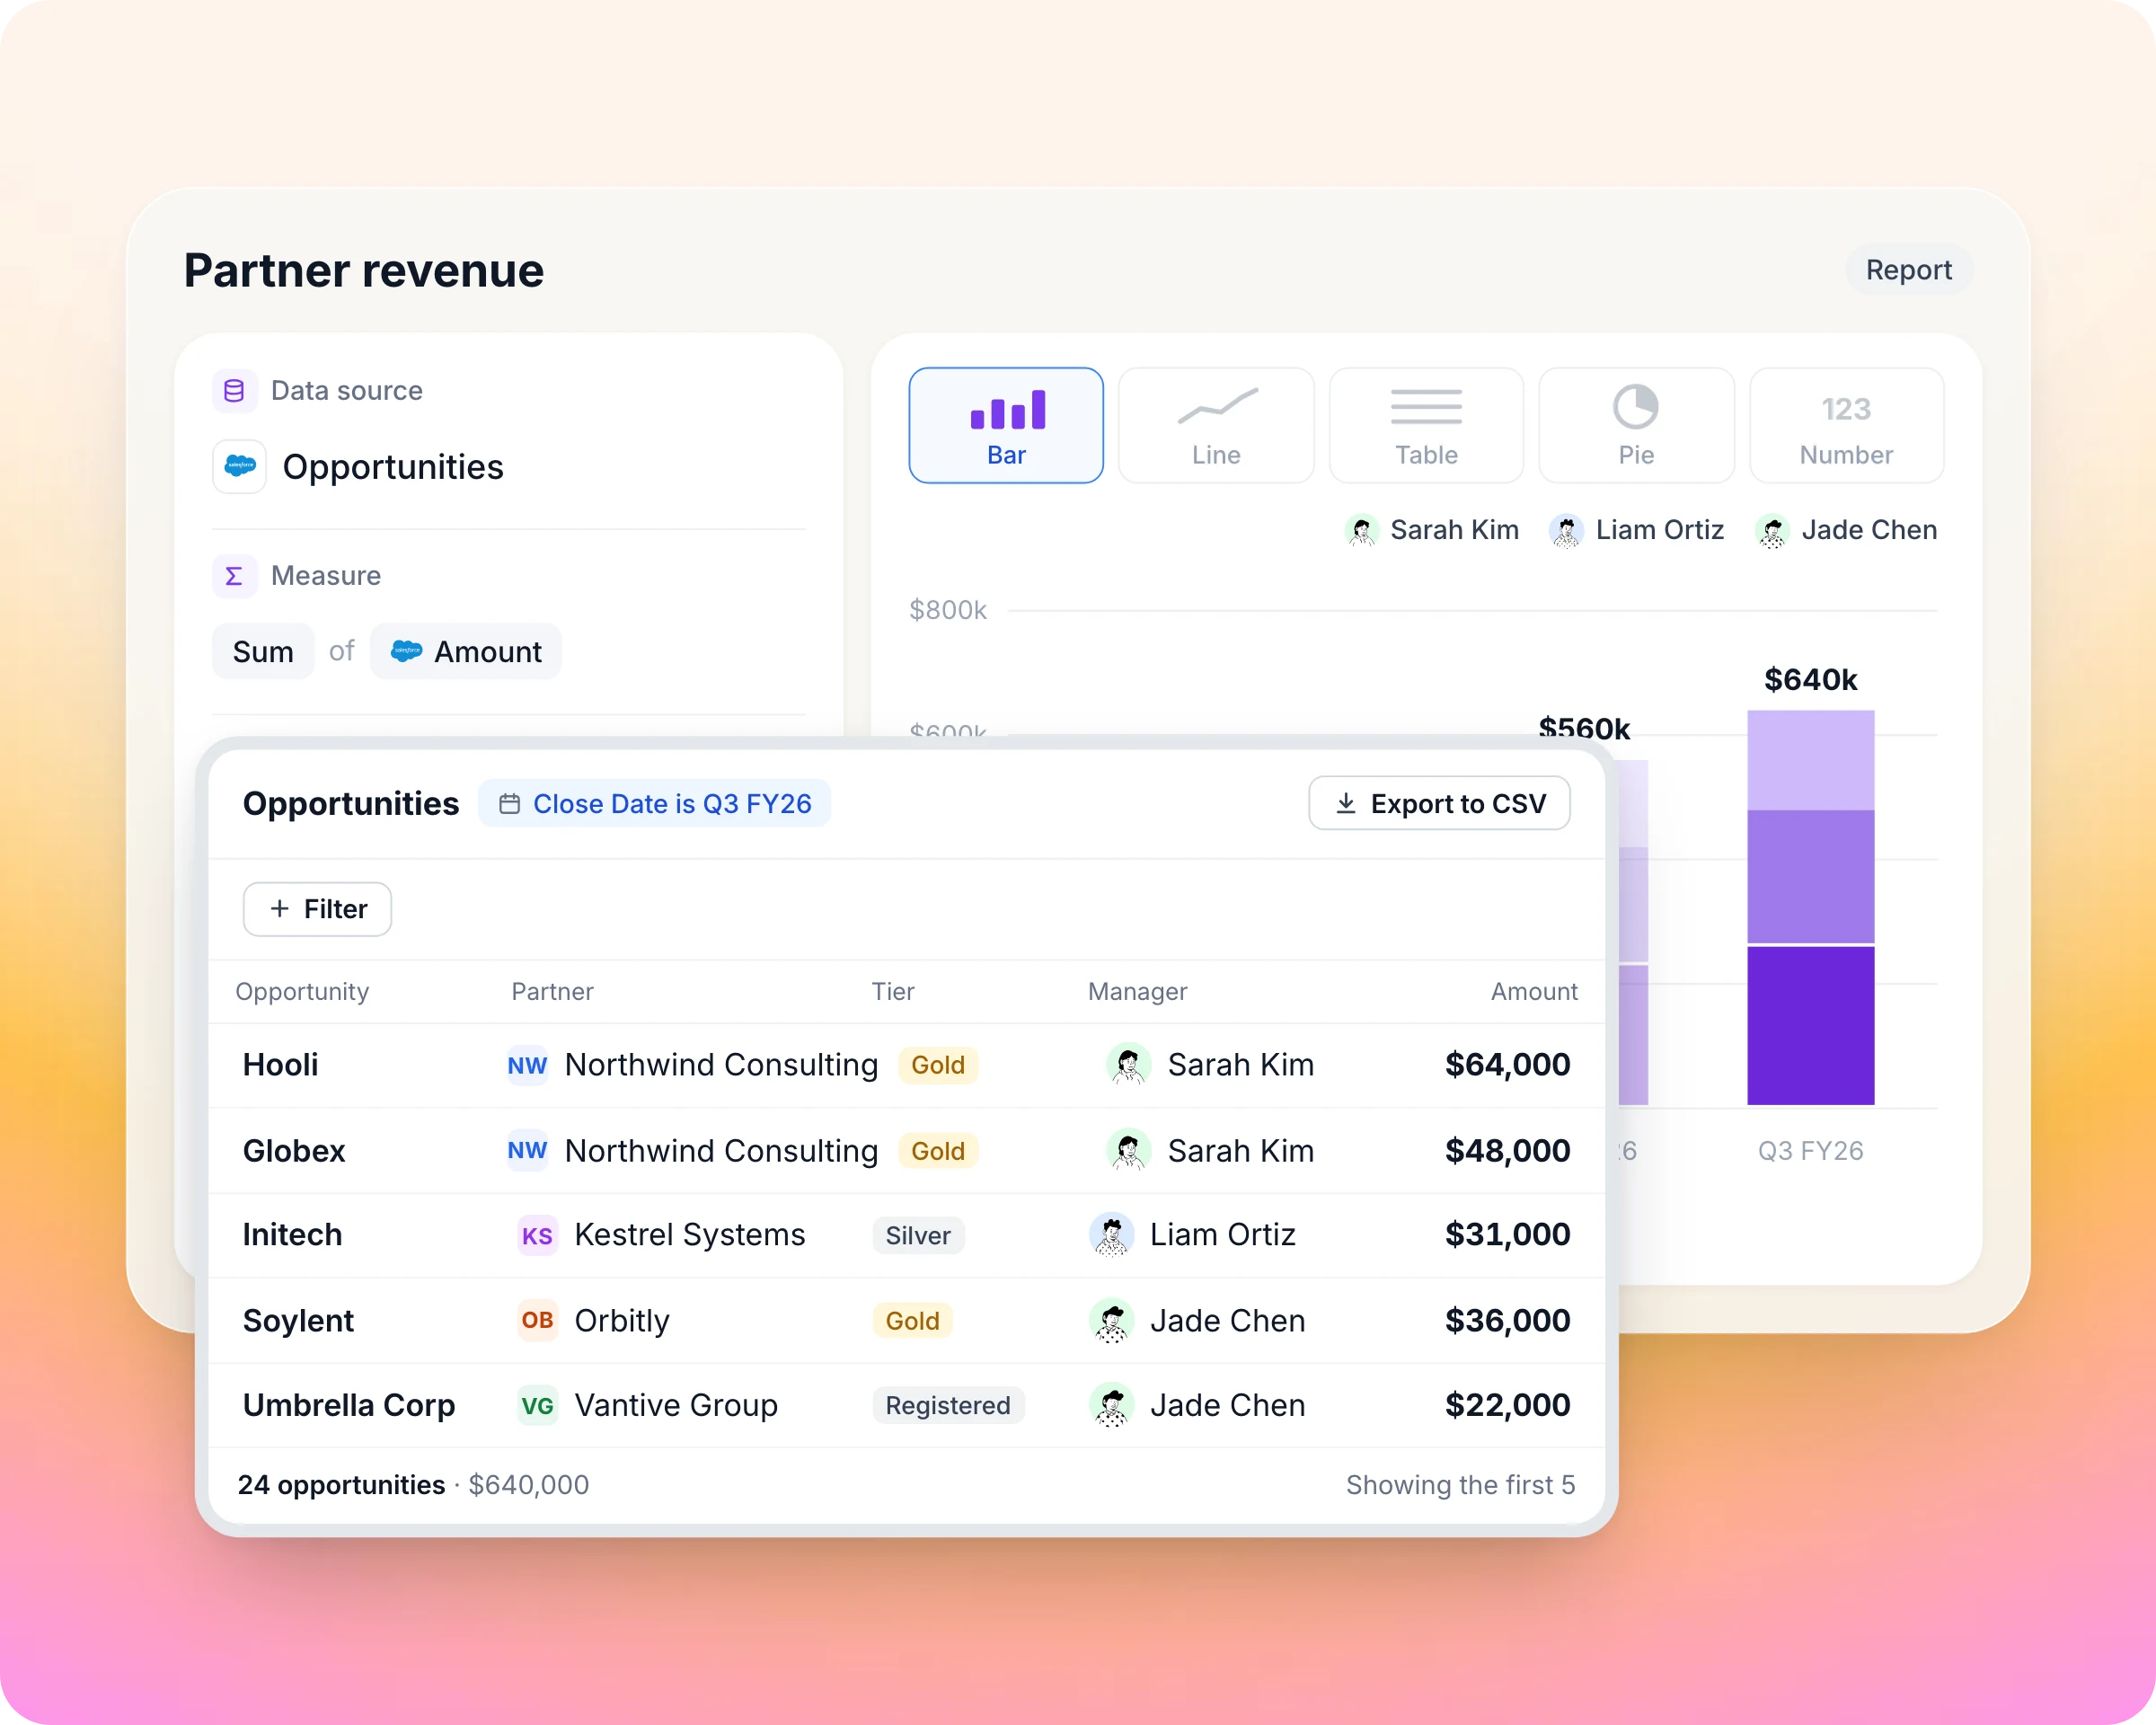Select the Bar chart type

coord(1006,425)
